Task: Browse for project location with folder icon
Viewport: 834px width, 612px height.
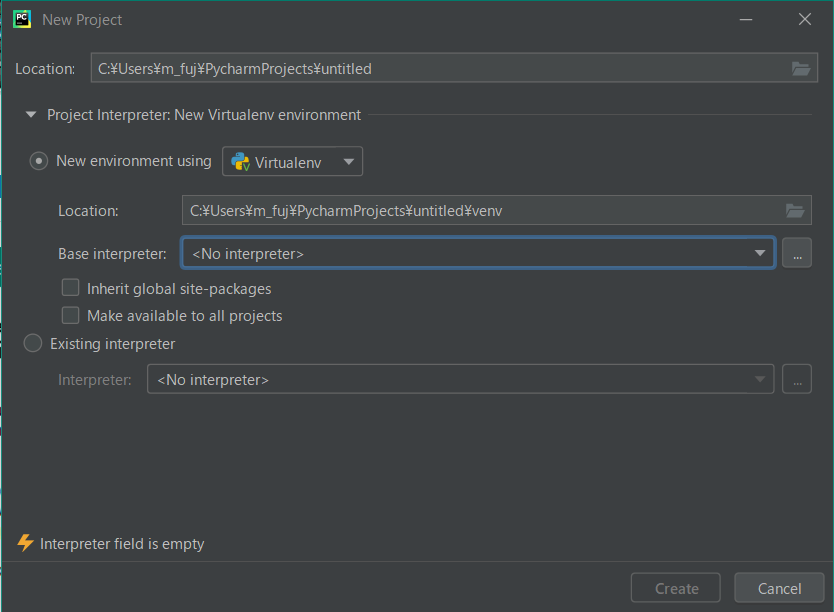Action: [800, 69]
